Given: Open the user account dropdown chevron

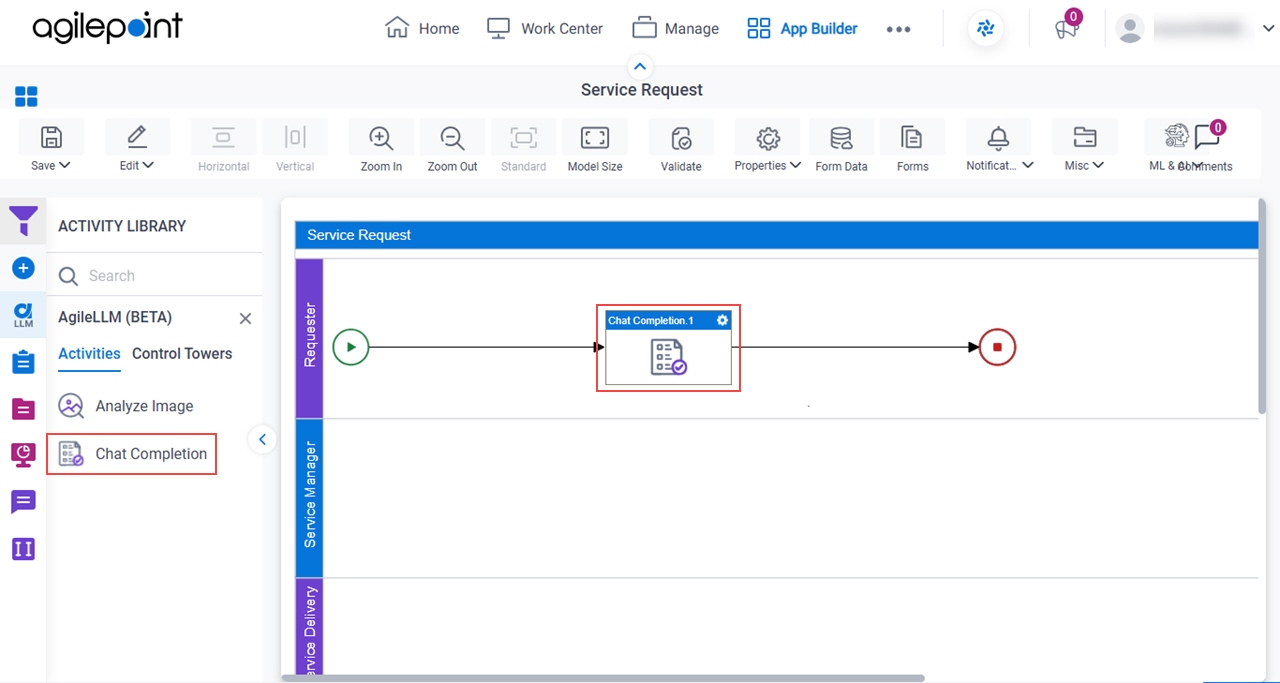Looking at the screenshot, I should (x=1268, y=29).
